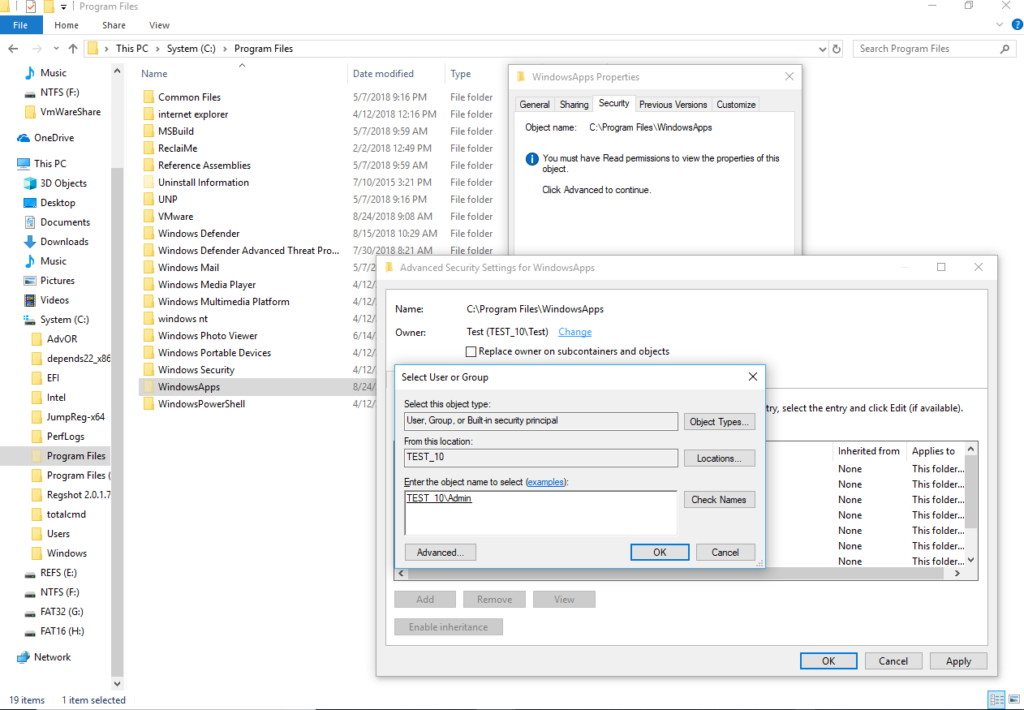The image size is (1024, 710).
Task: Click the OneDrive cloud icon in sidebar
Action: pyautogui.click(x=23, y=138)
